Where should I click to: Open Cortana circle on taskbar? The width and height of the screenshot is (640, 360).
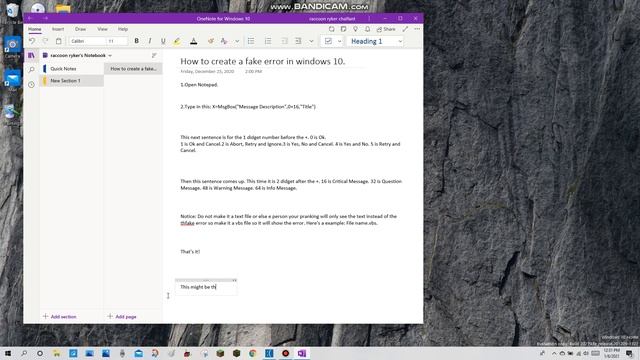(40, 353)
